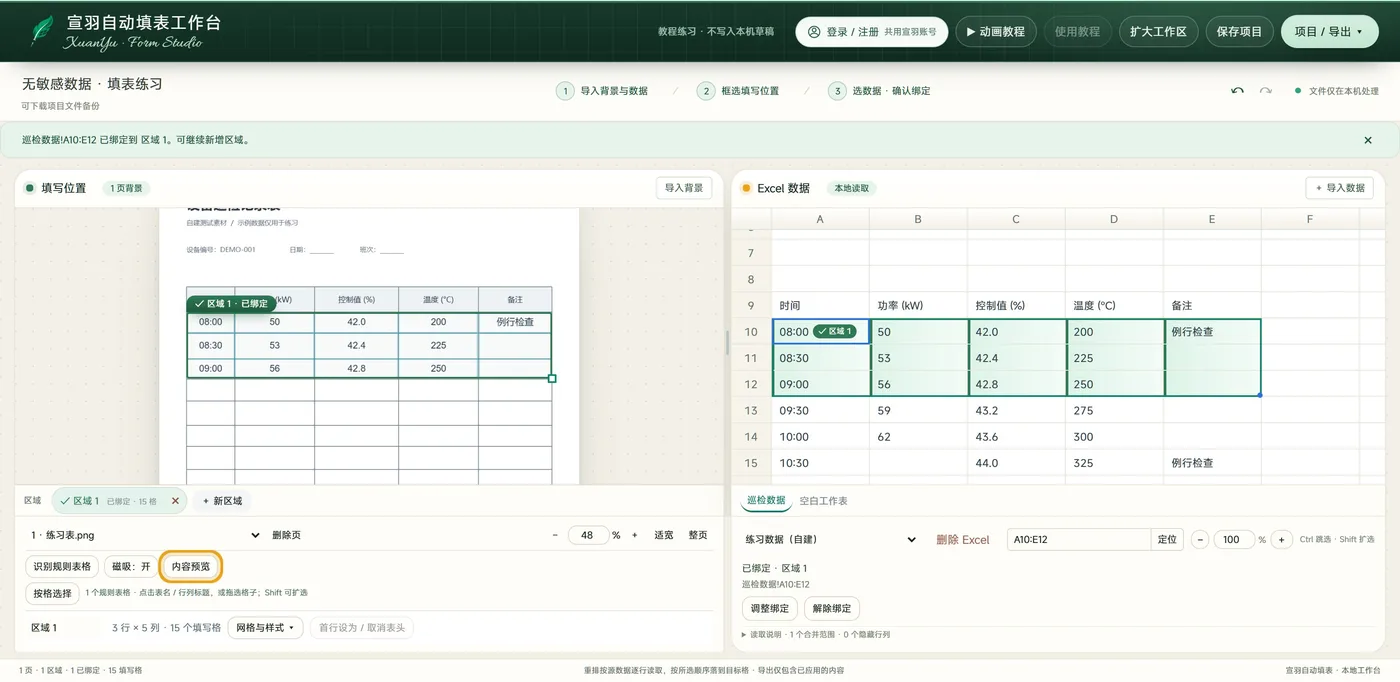Click 适宽 fit width

[x=664, y=535]
